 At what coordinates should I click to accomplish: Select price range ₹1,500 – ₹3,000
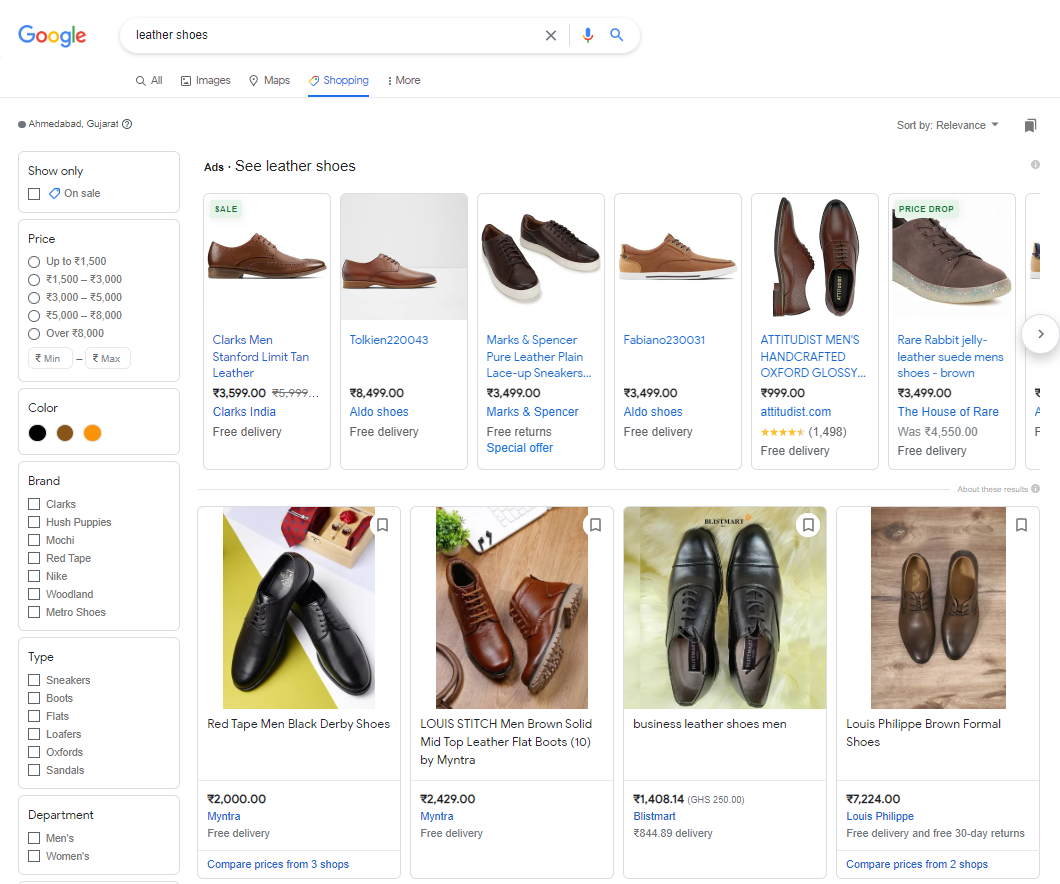(34, 280)
